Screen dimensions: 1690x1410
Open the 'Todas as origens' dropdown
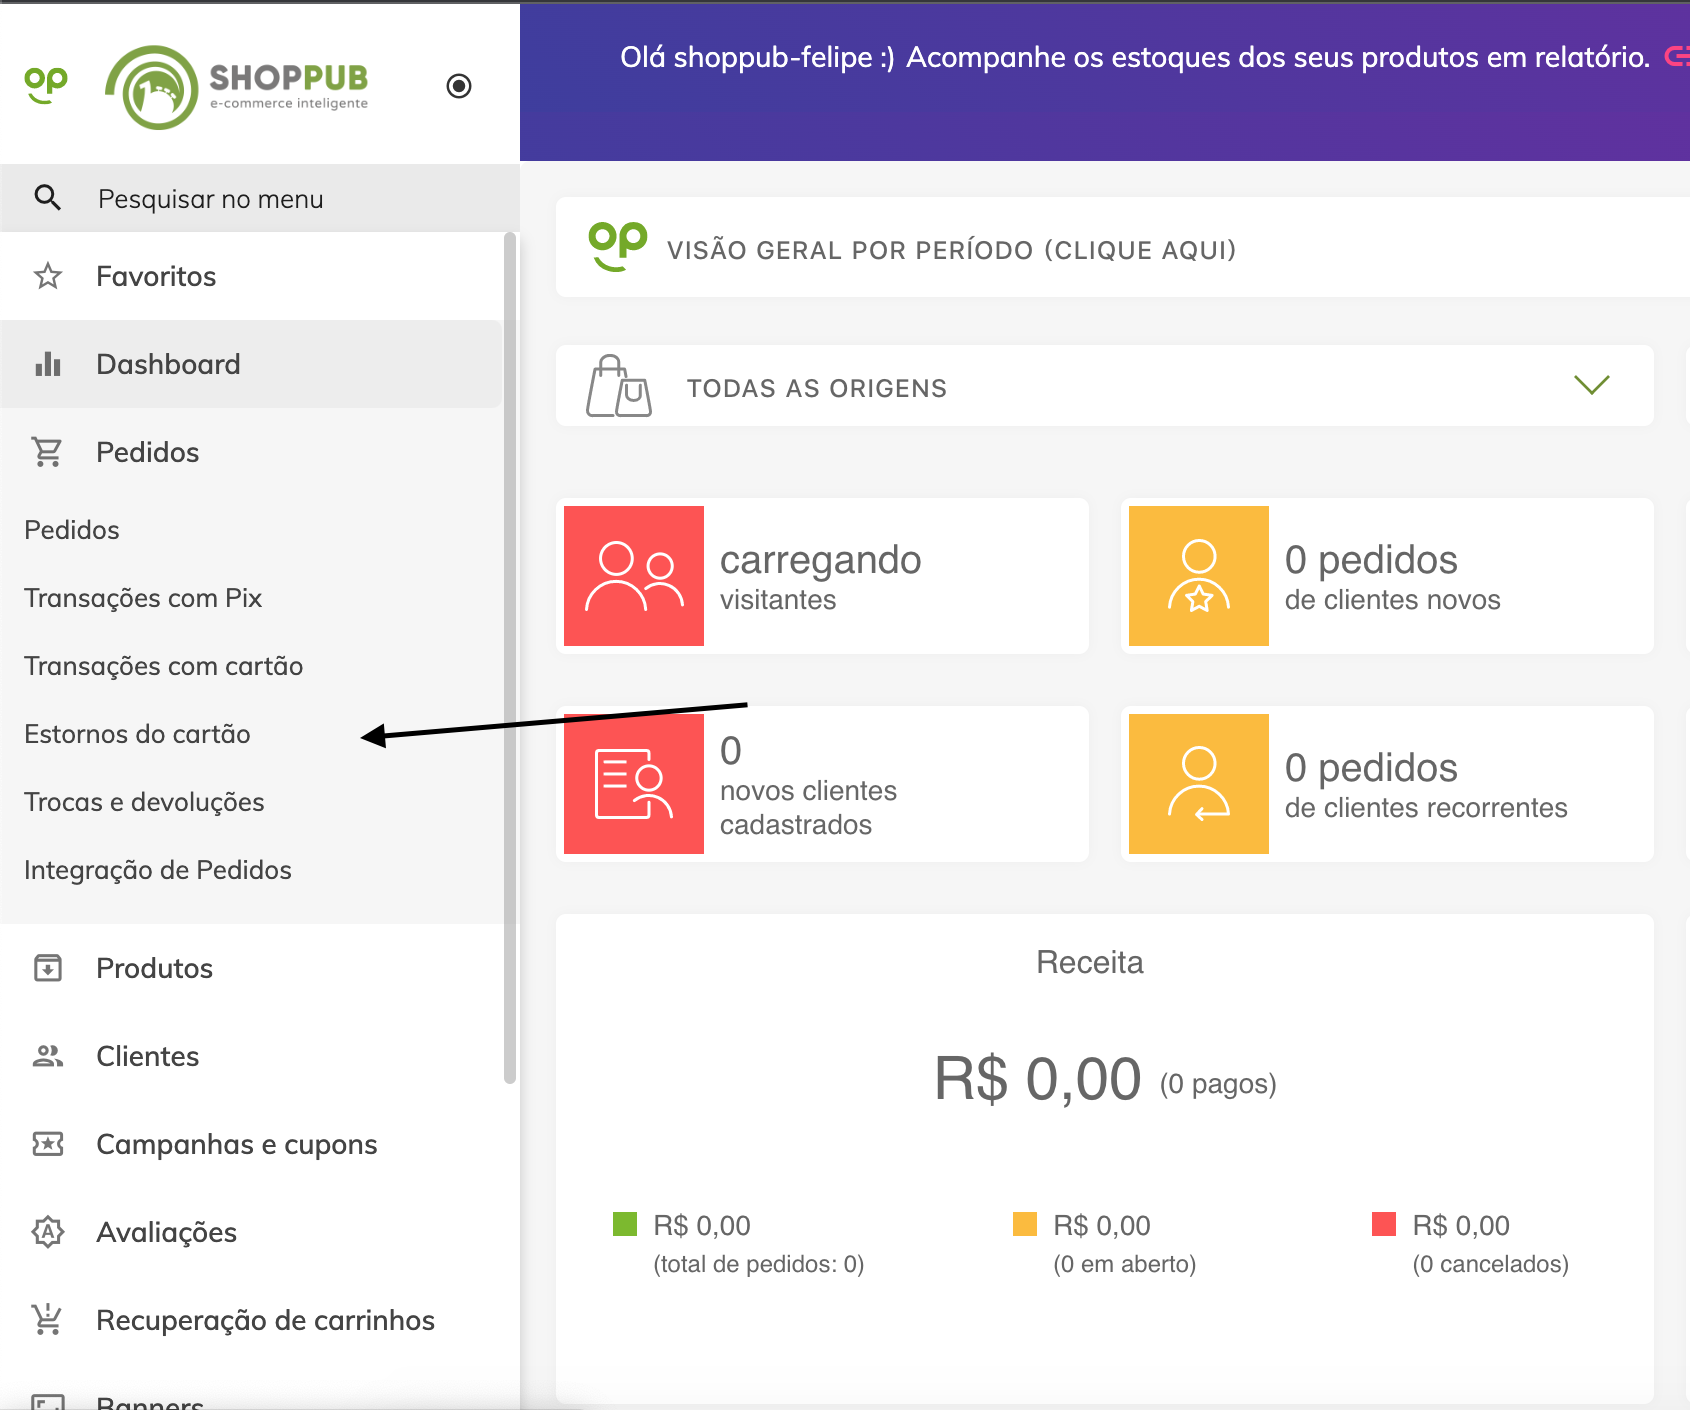tap(1104, 386)
